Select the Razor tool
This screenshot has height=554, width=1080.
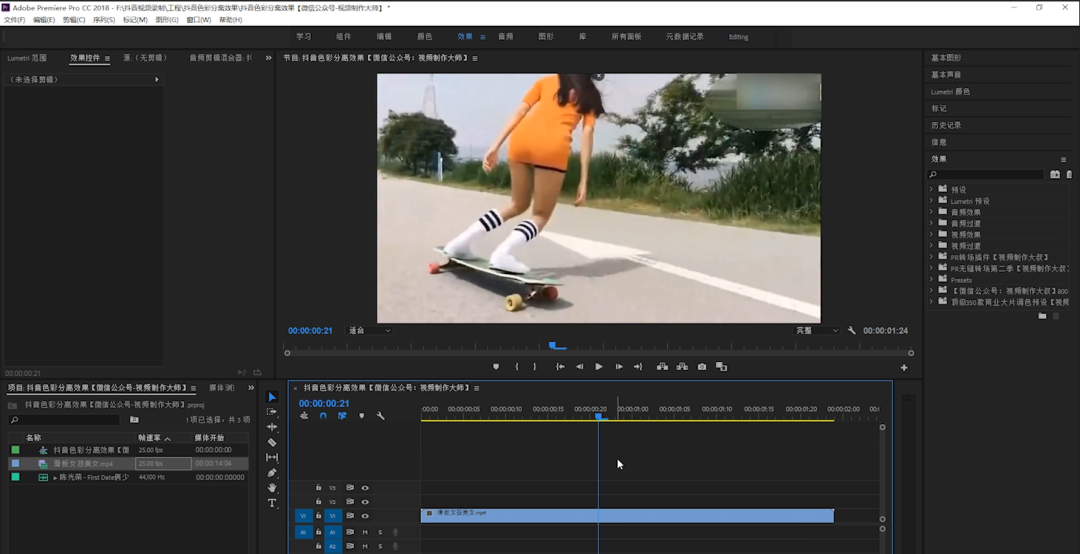click(x=272, y=442)
